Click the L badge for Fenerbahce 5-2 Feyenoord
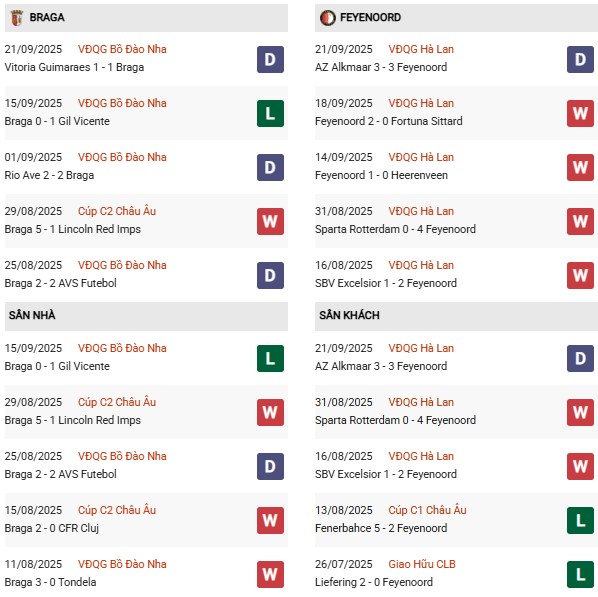Image resolution: width=598 pixels, height=597 pixels. 580,520
